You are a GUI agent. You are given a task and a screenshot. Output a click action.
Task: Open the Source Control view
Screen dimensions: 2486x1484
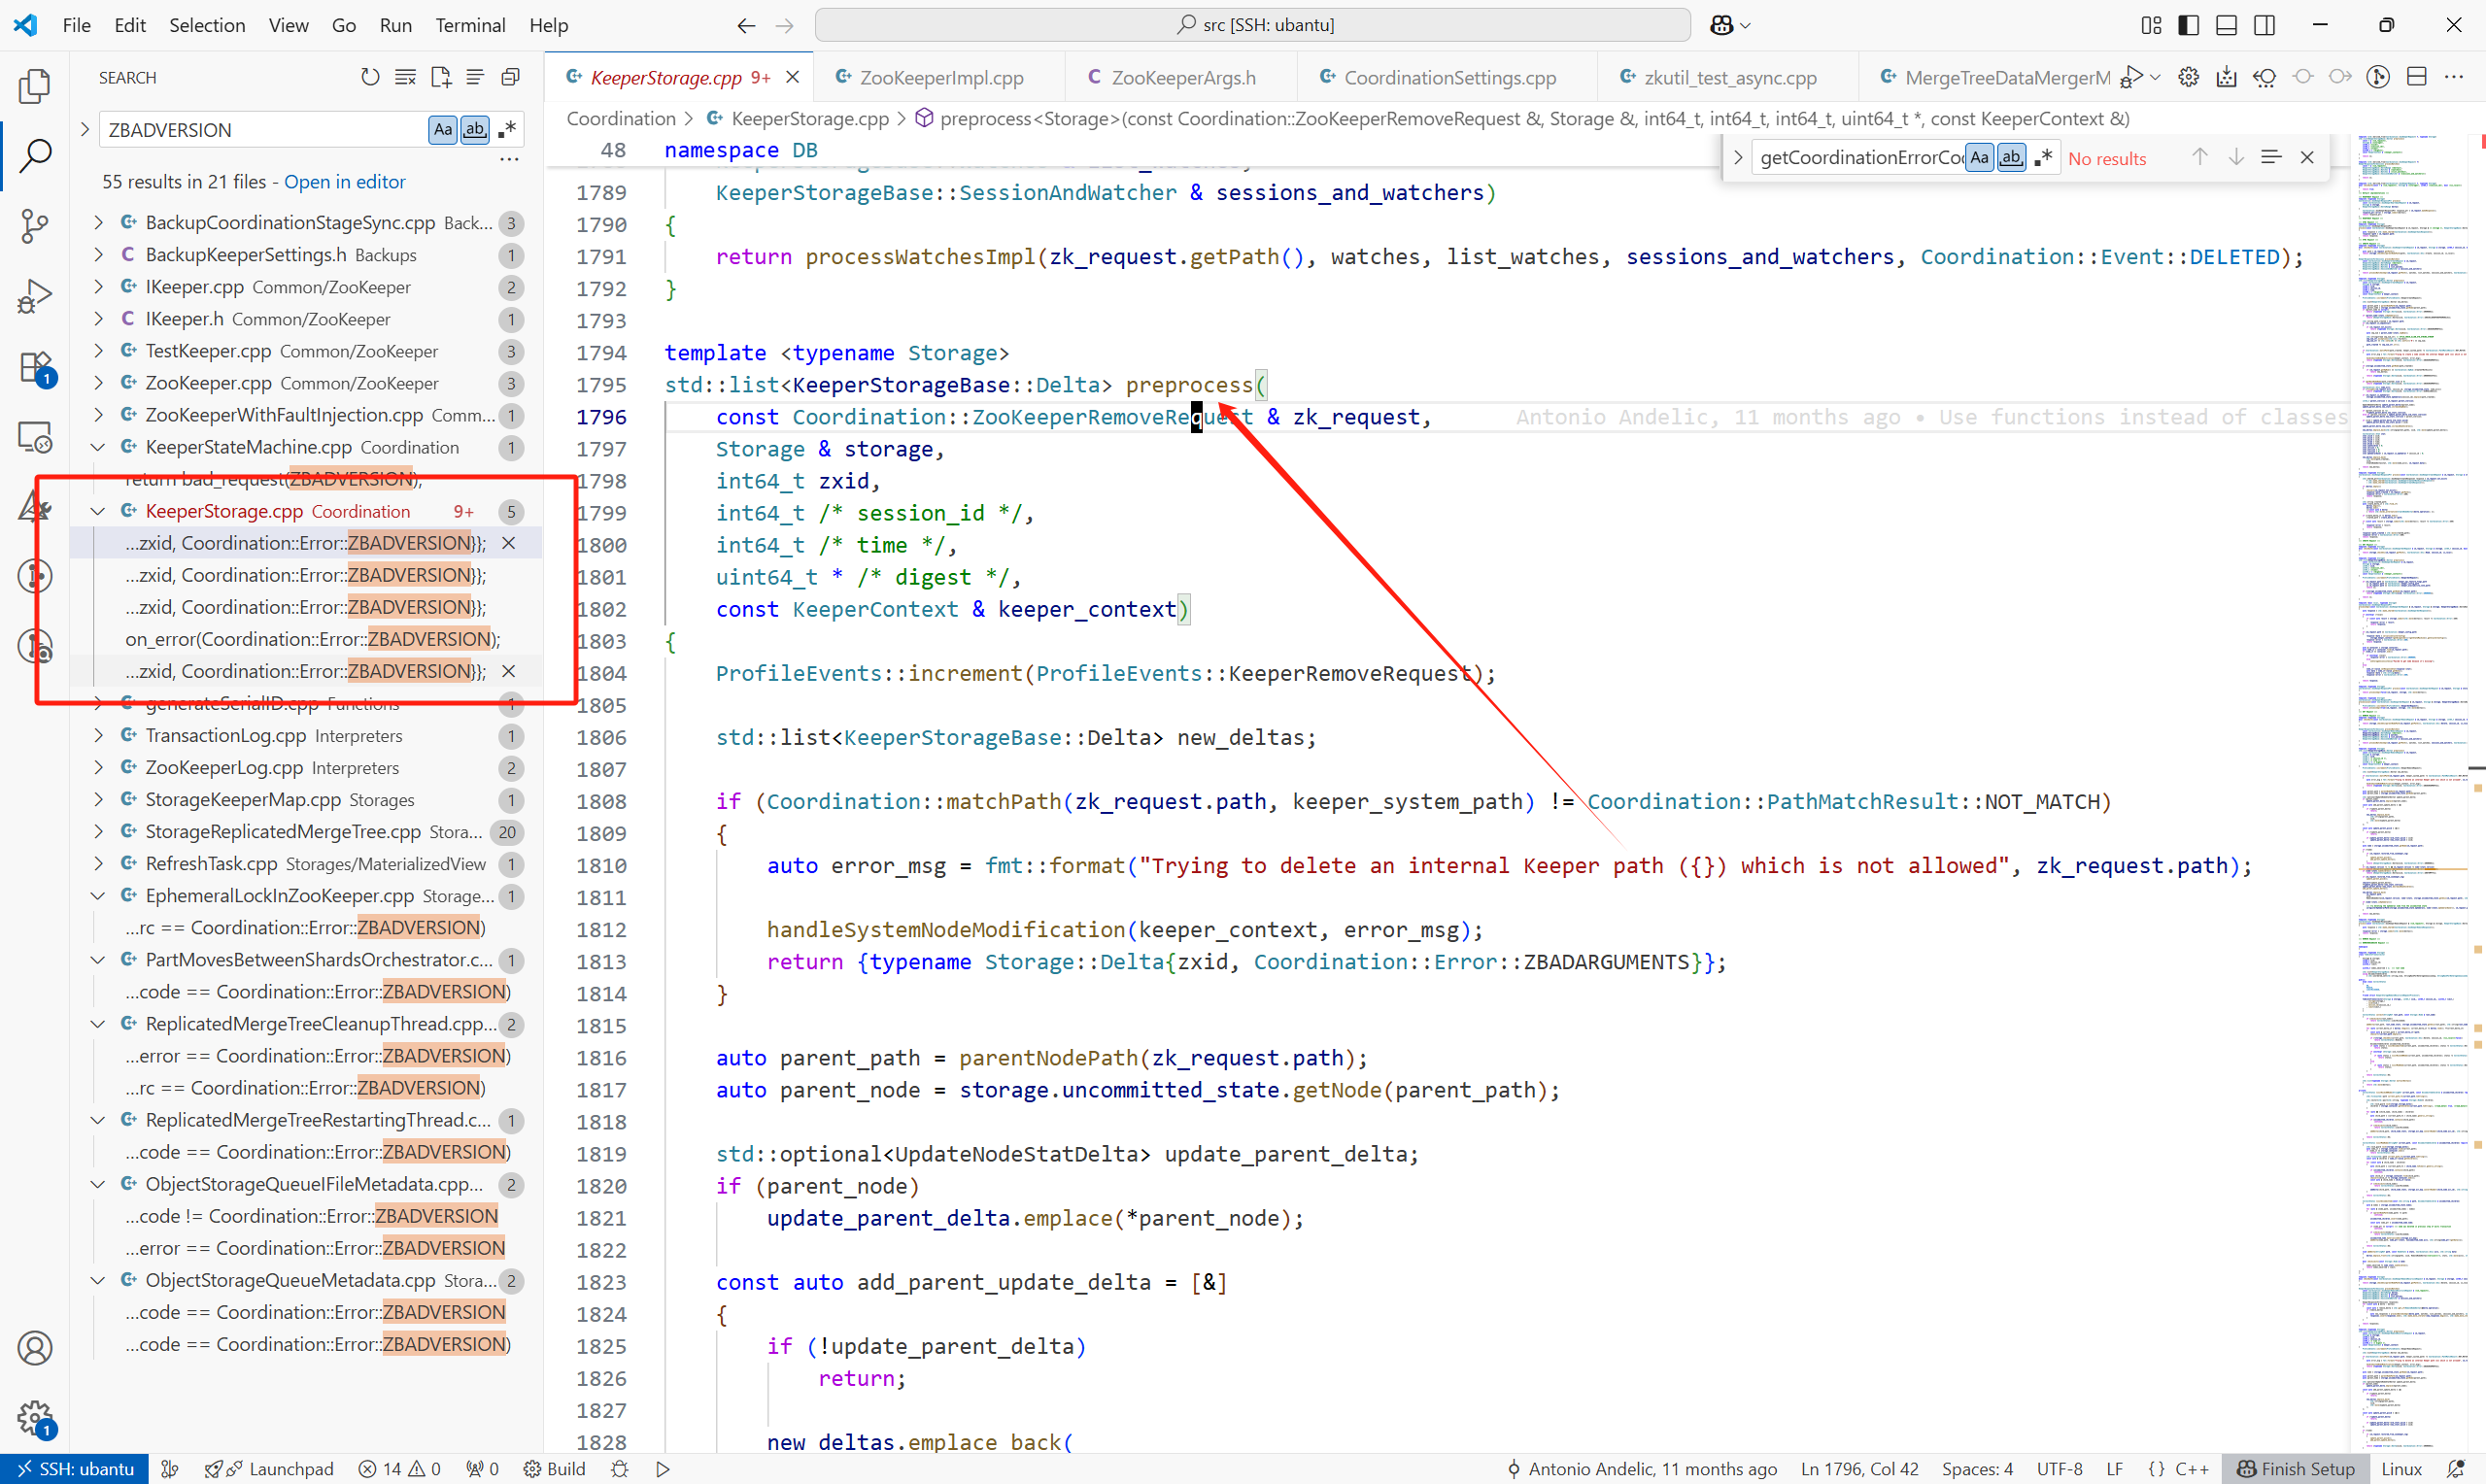pyautogui.click(x=35, y=226)
